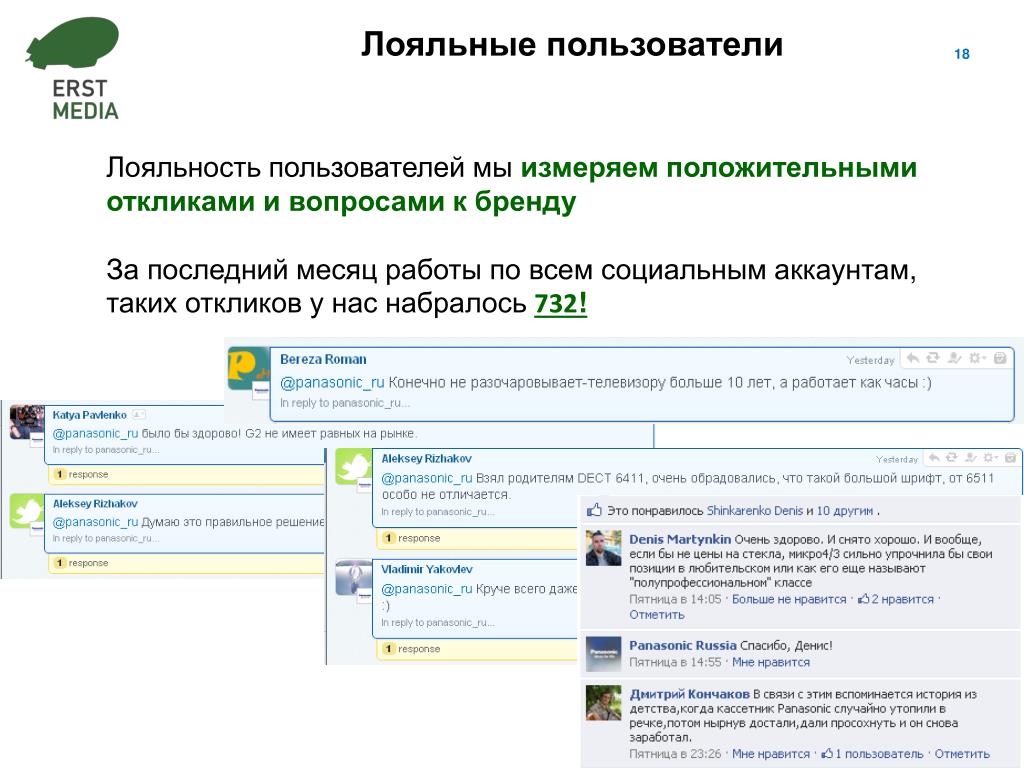Click the slide number 18

tap(961, 54)
